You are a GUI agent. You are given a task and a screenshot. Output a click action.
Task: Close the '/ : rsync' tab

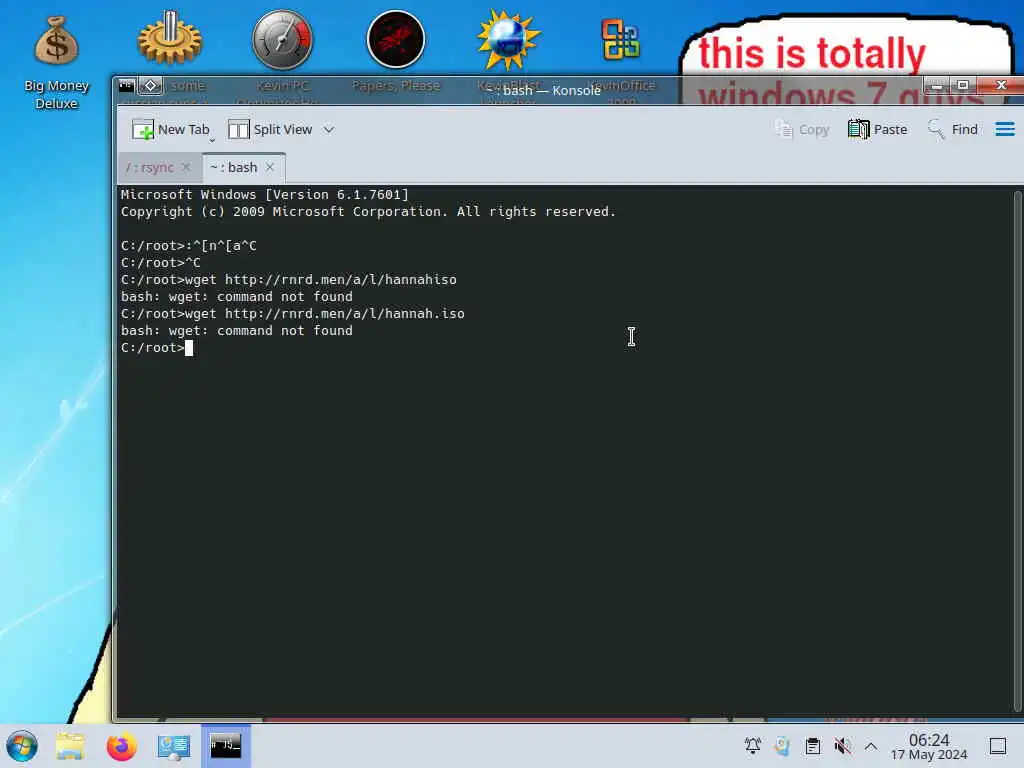coord(186,167)
